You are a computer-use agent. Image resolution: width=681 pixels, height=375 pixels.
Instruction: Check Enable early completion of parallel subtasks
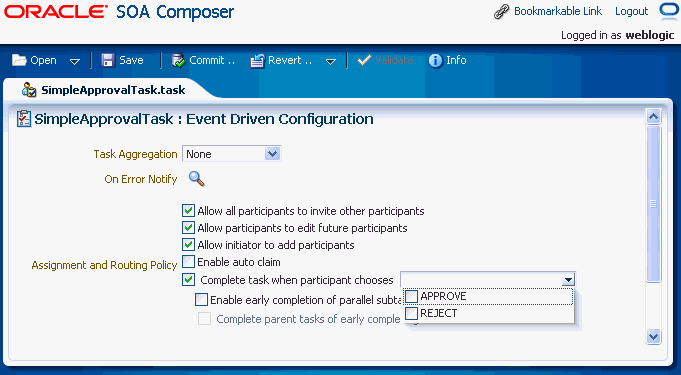click(201, 299)
